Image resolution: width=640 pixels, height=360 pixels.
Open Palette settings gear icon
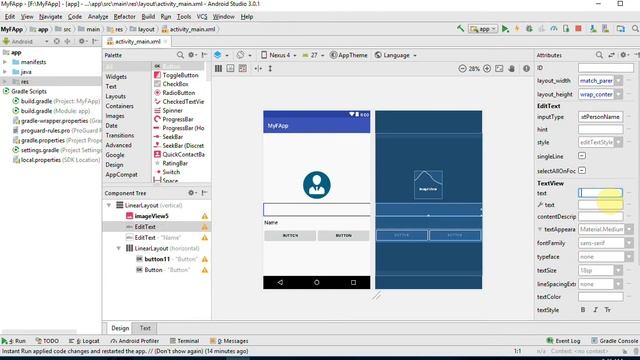pos(191,55)
